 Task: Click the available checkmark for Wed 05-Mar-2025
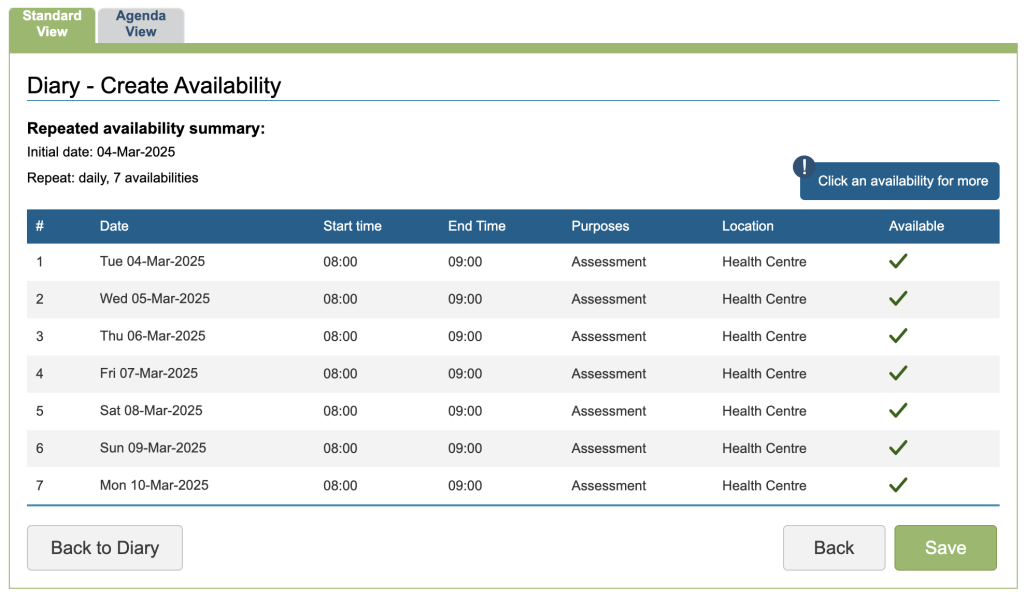[x=898, y=298]
